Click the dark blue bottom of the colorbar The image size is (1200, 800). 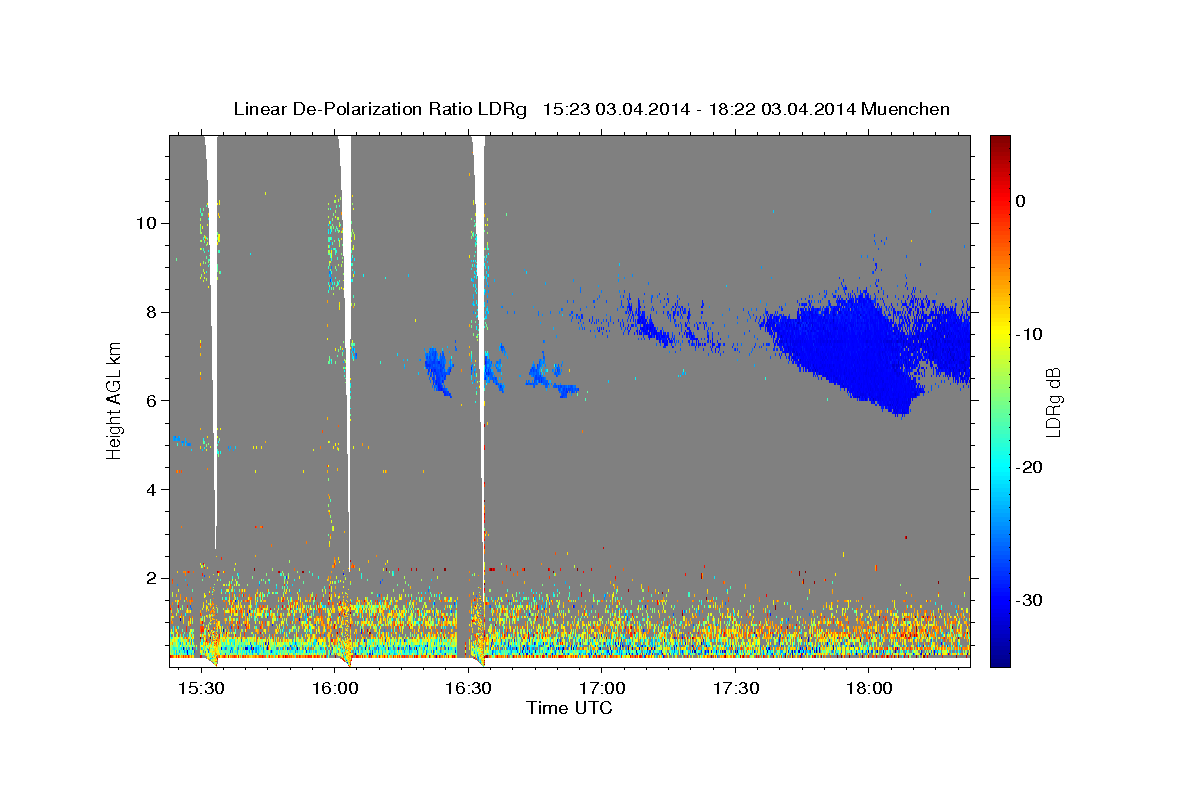click(x=1000, y=657)
